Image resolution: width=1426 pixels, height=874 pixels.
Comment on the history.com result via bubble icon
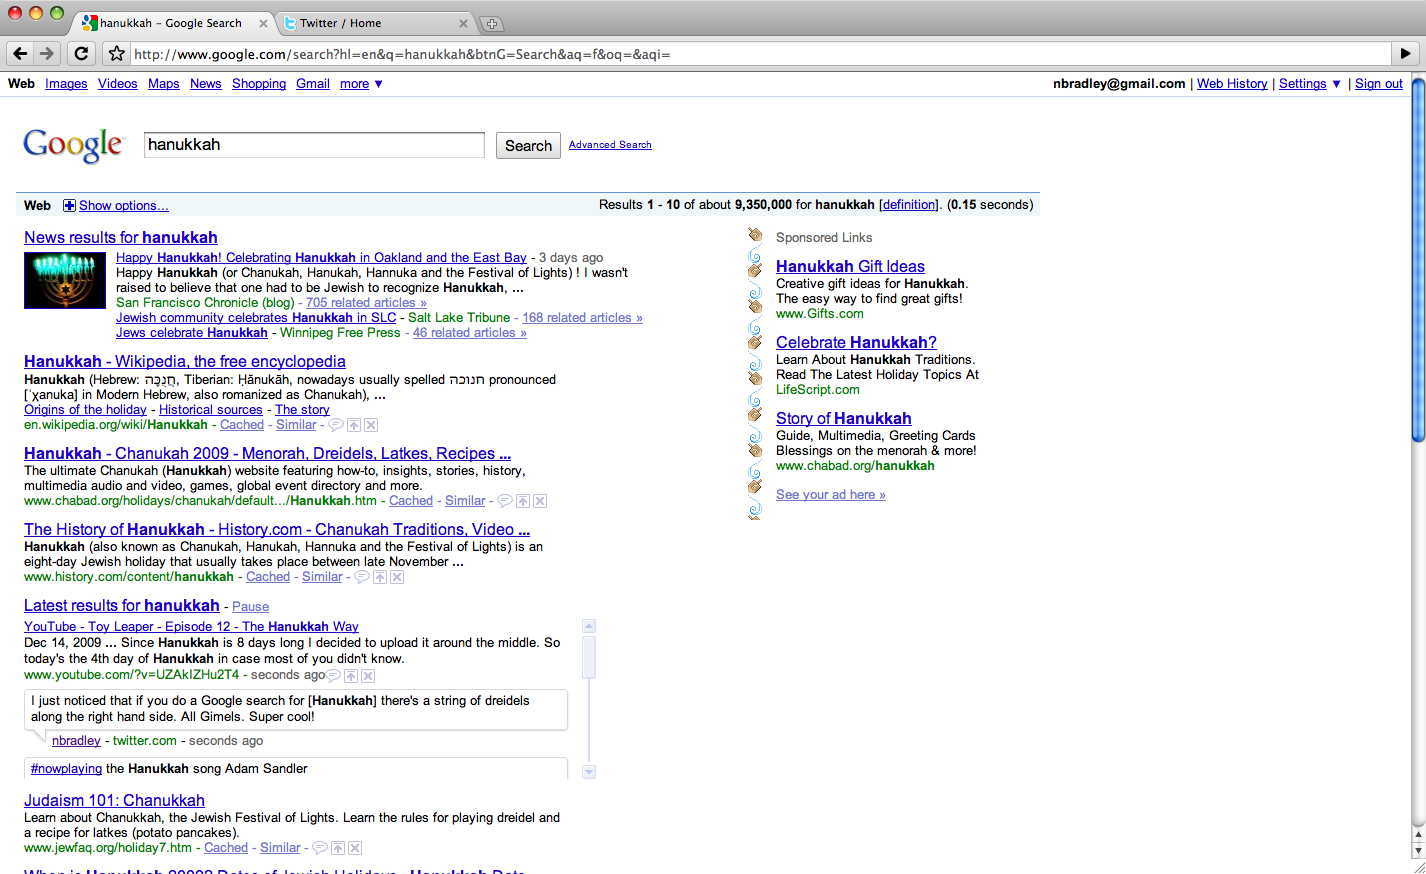tap(362, 577)
